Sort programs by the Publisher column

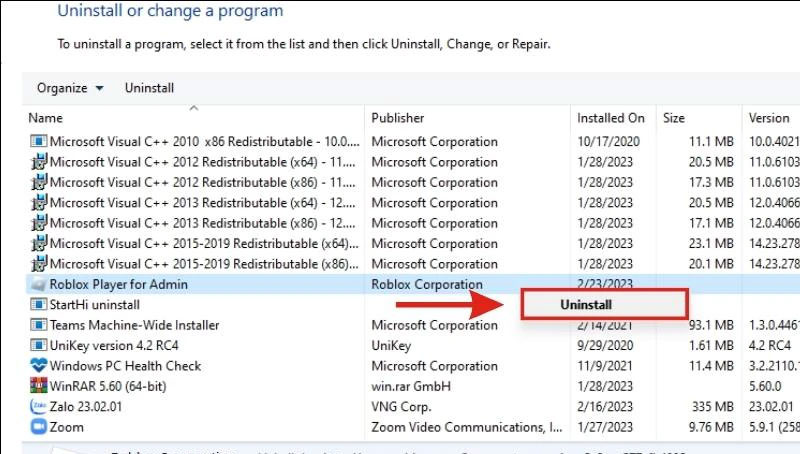pos(398,118)
